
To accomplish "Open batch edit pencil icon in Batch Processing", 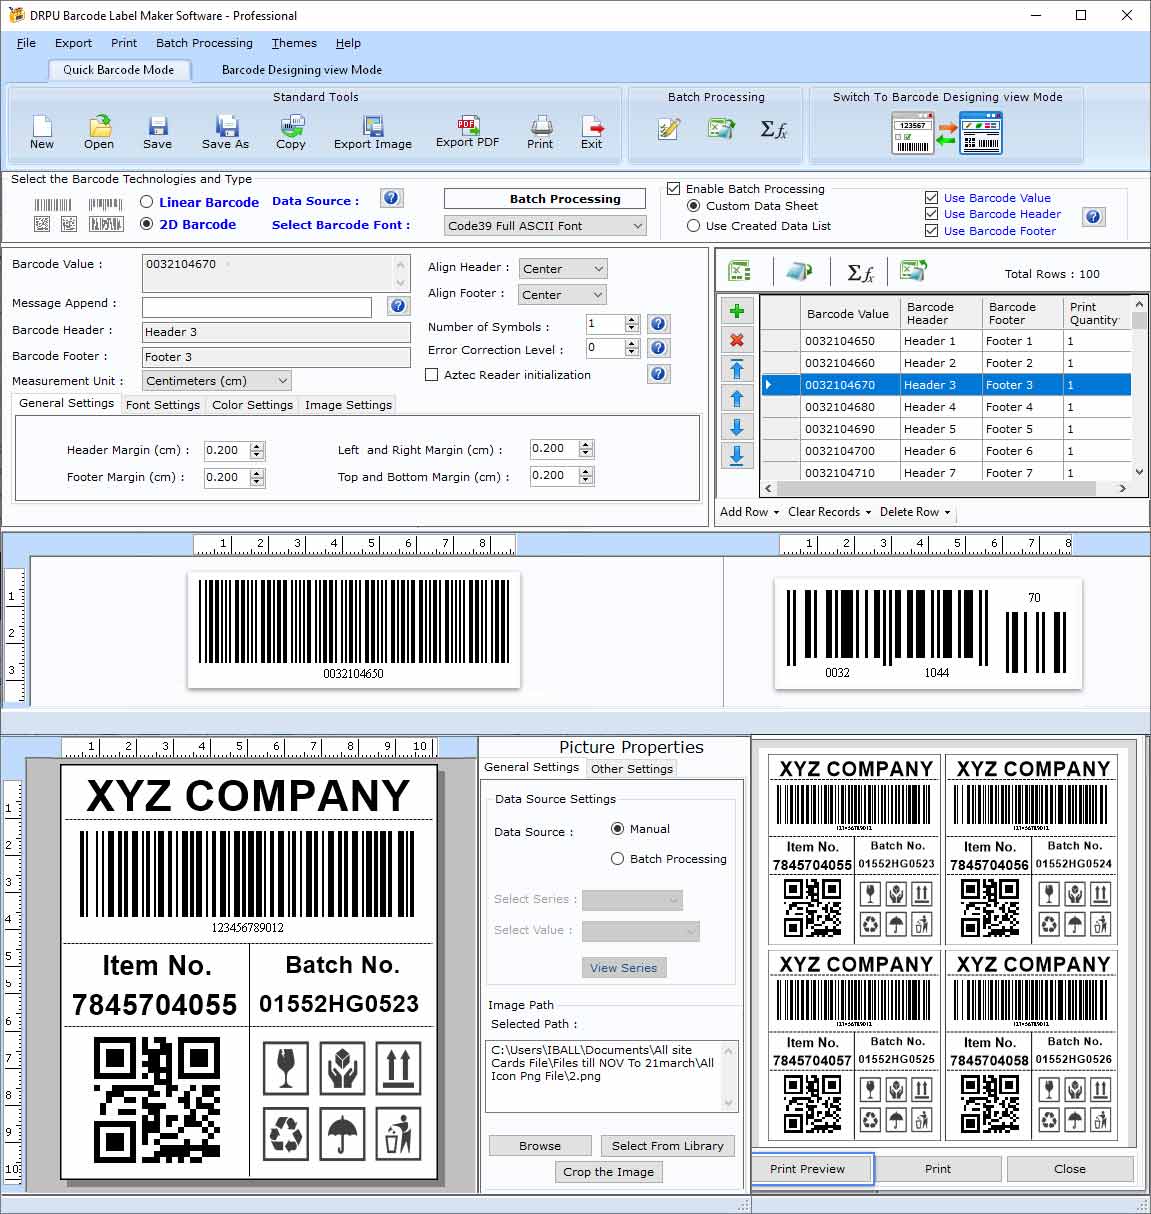I will [x=669, y=128].
